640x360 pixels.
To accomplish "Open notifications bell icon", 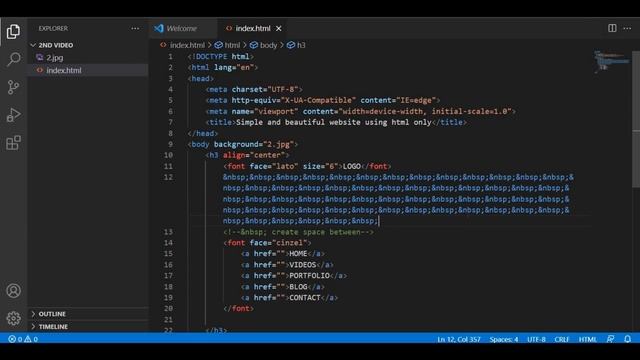I will (627, 339).
